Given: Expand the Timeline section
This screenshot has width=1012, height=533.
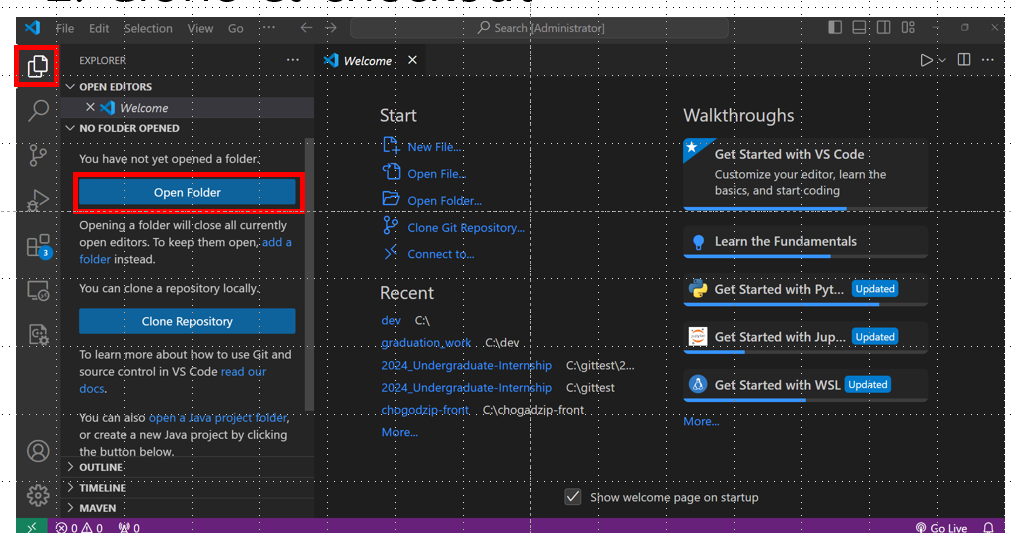Looking at the screenshot, I should click(70, 487).
